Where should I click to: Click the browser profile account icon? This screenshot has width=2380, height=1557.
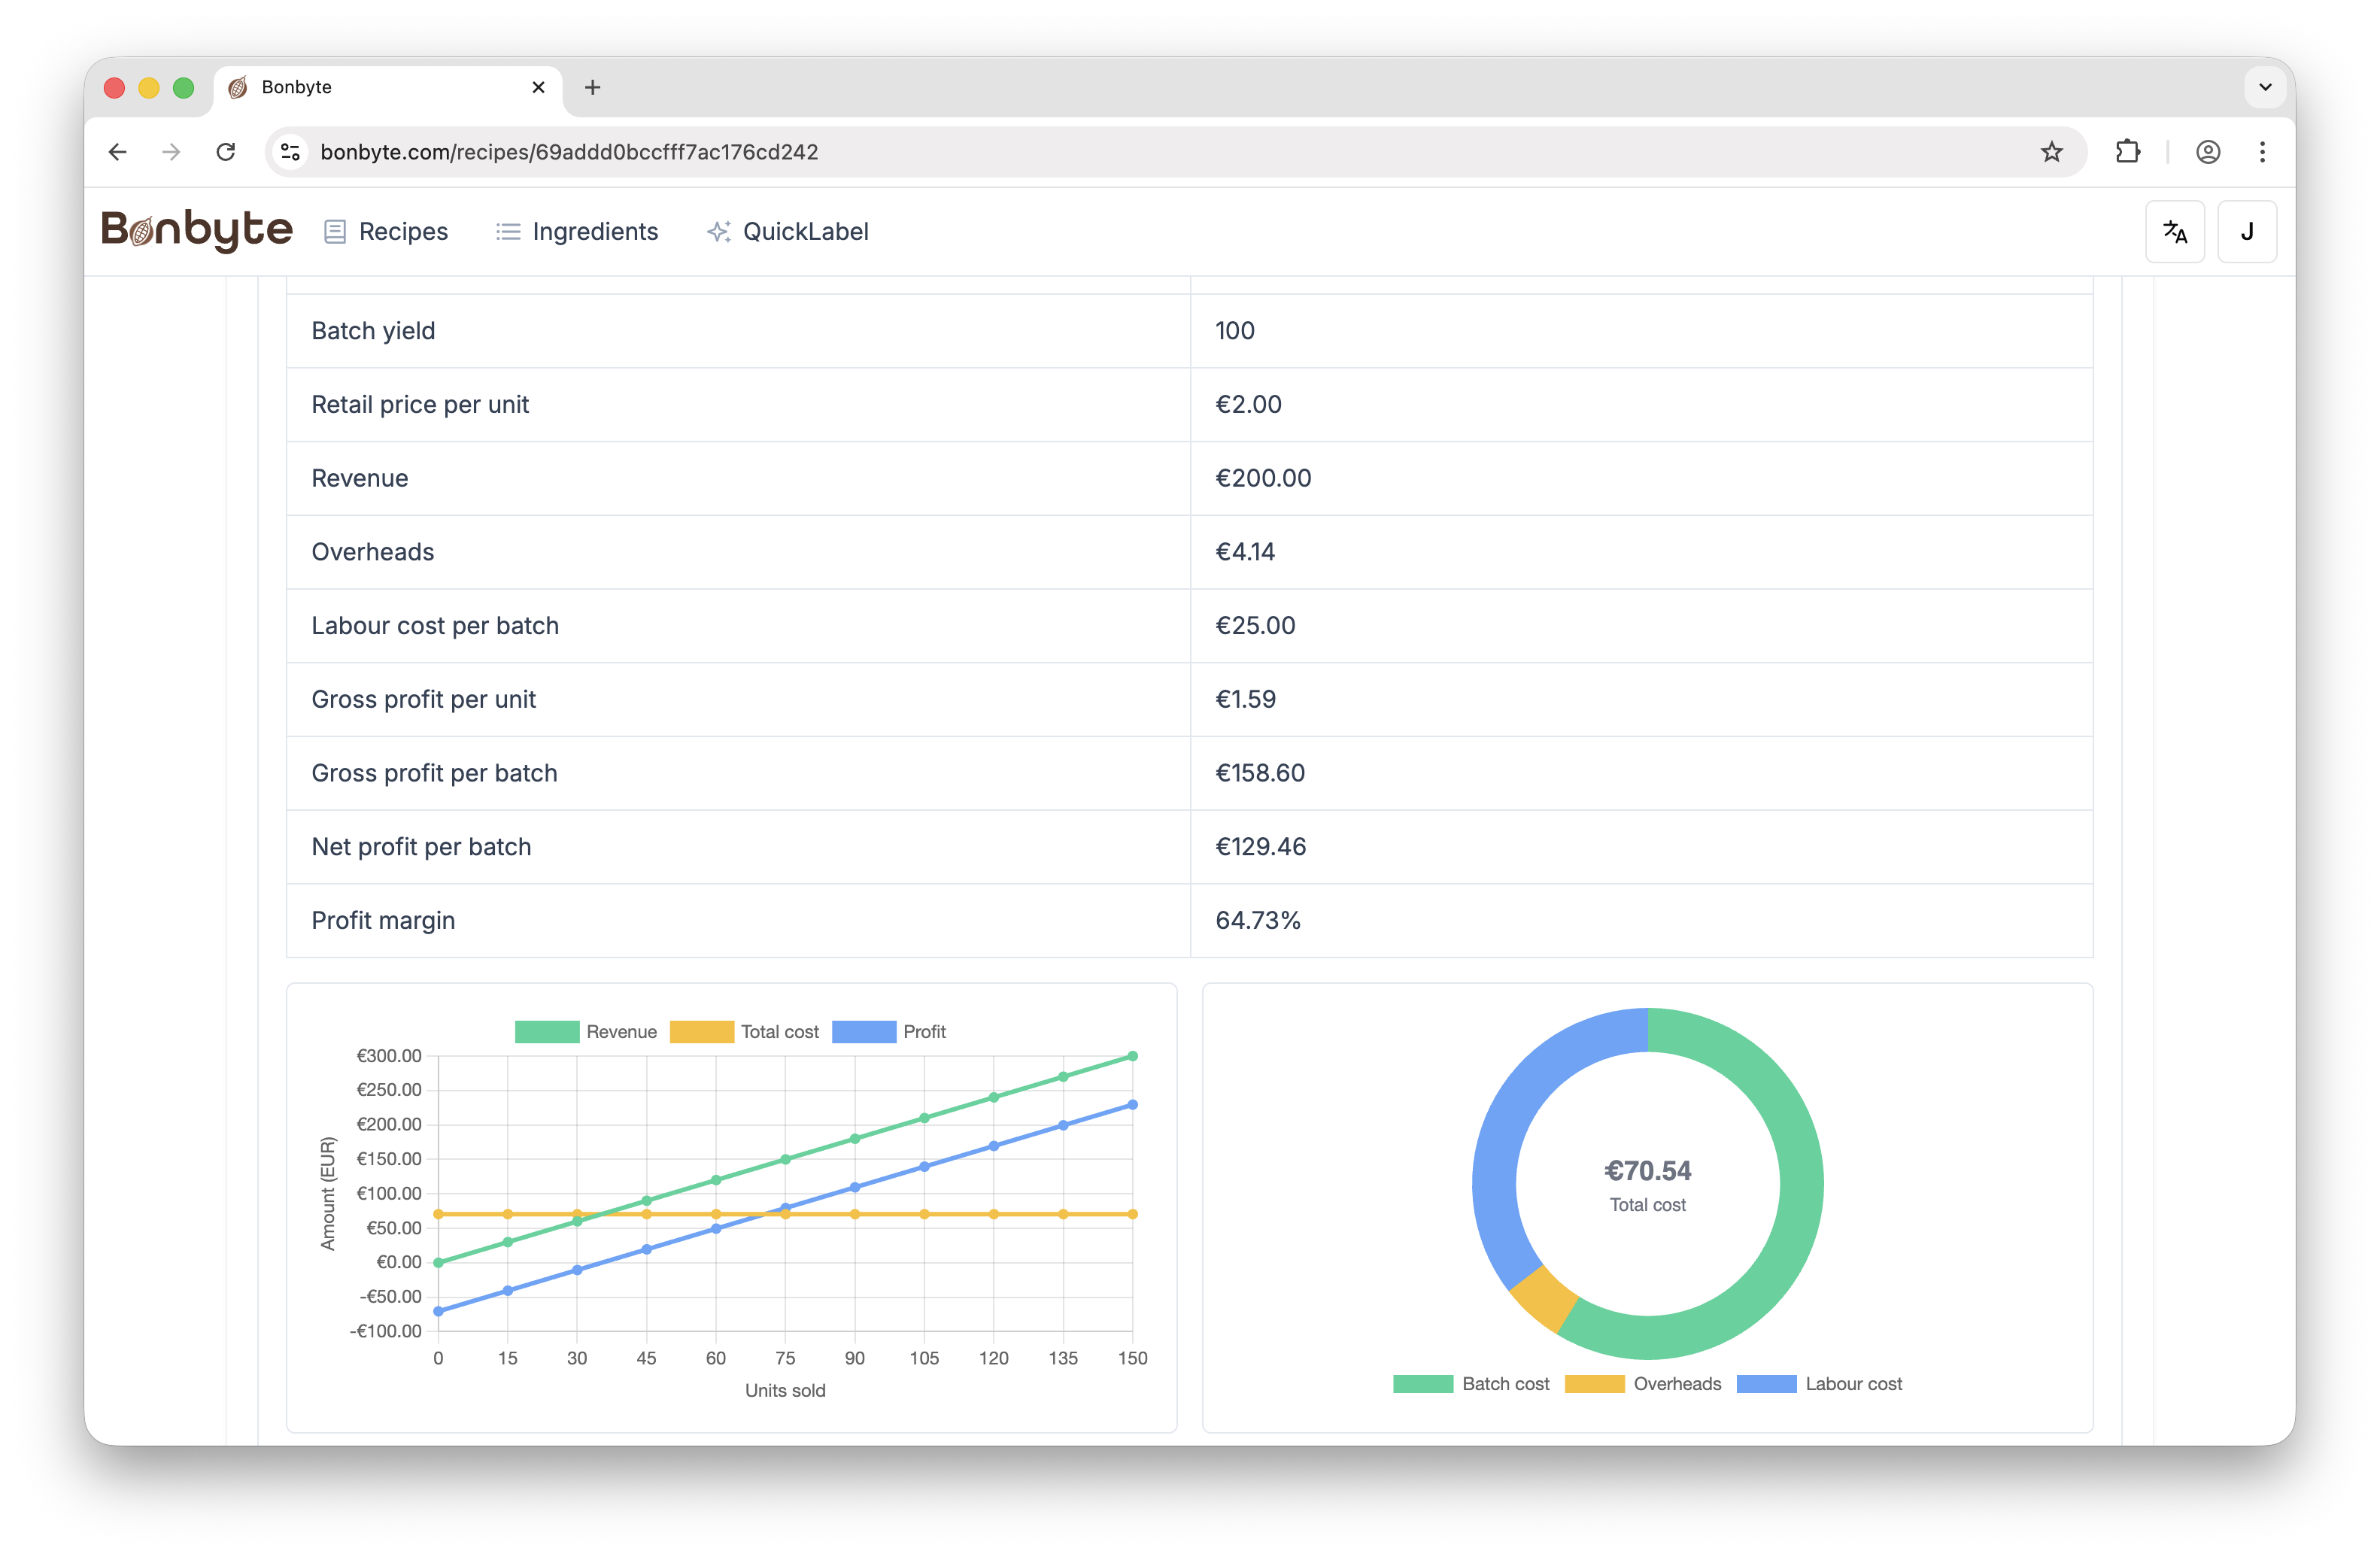coord(2208,152)
